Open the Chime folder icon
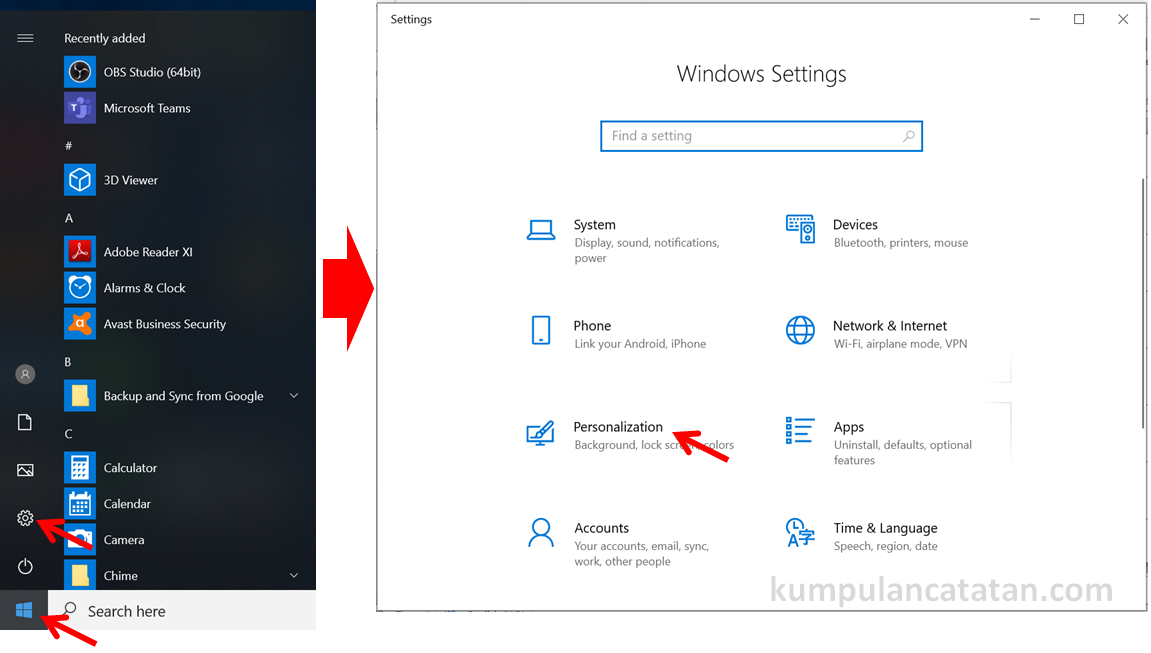Image resolution: width=1151 pixels, height=653 pixels. pyautogui.click(x=79, y=575)
